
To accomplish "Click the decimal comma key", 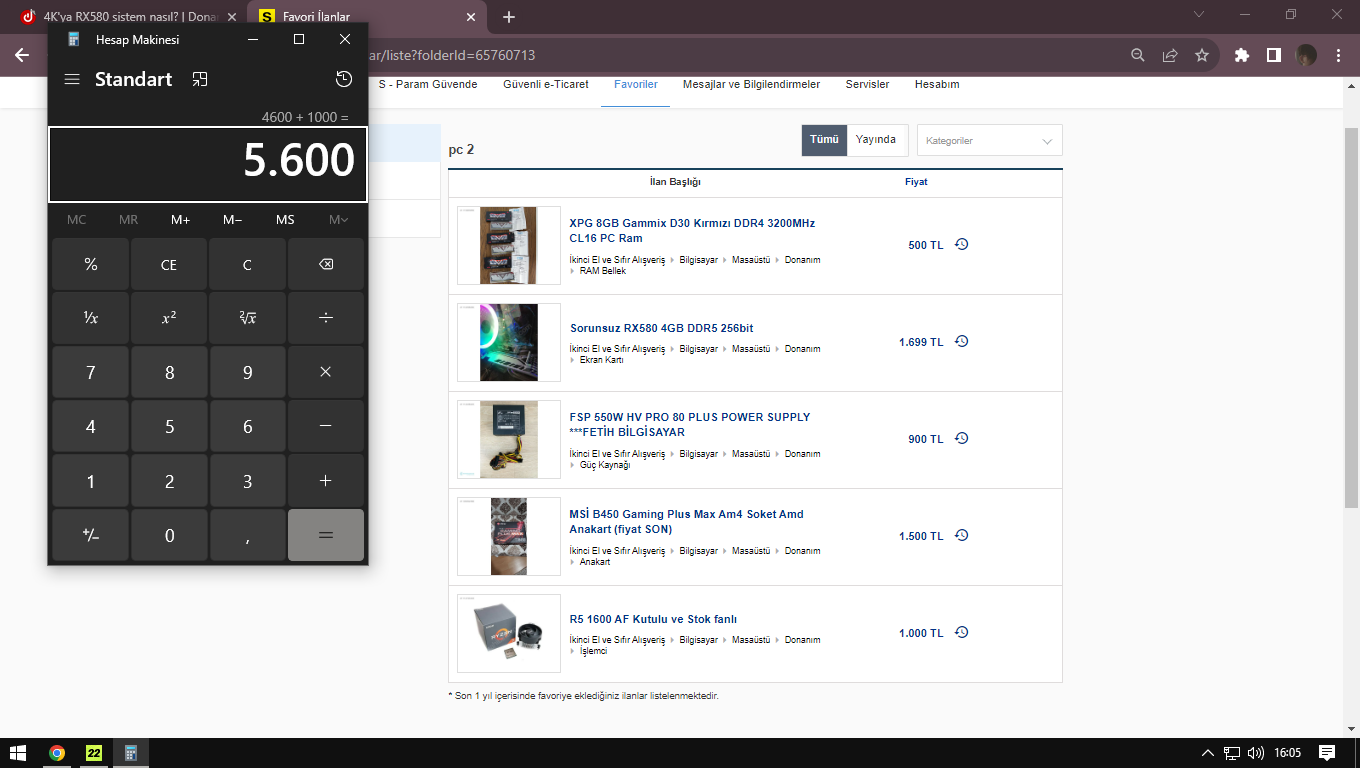I will point(248,535).
